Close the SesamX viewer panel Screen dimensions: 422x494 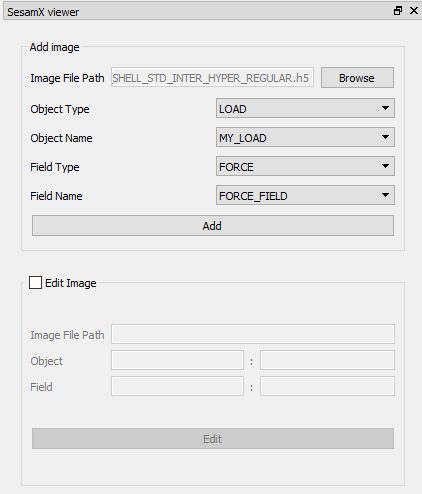tap(414, 11)
